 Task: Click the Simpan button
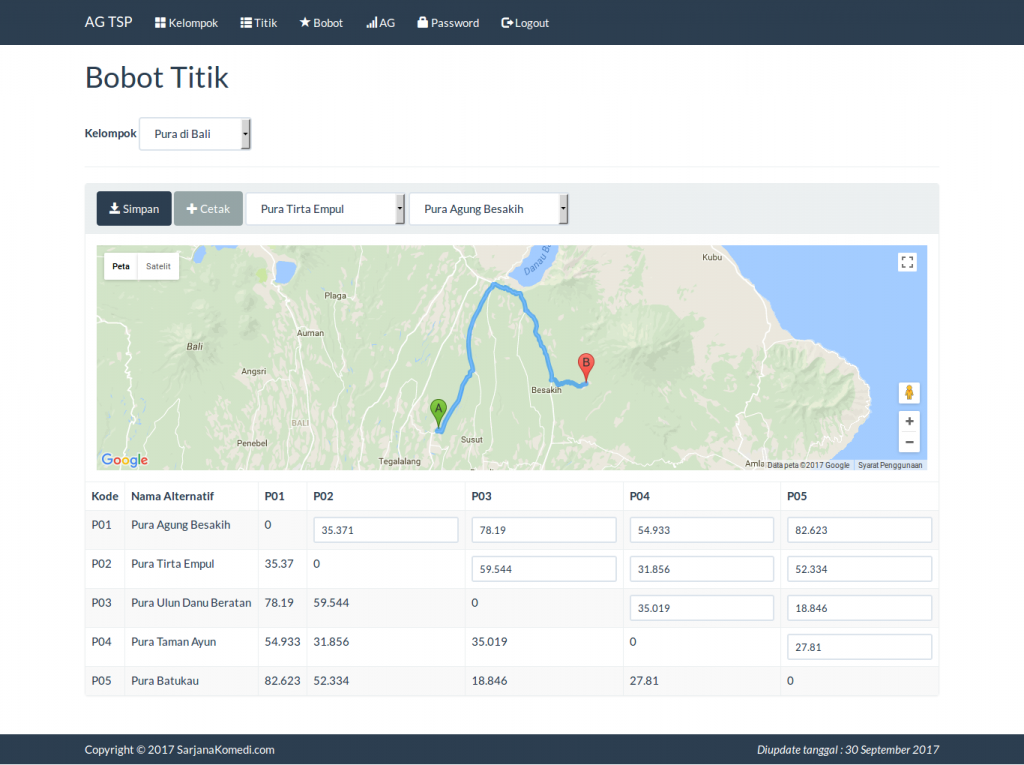coord(134,208)
